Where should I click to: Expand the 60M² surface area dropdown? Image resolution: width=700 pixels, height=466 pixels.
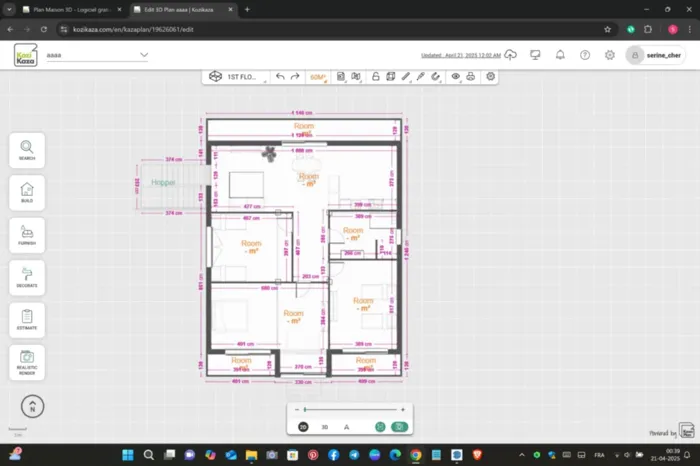click(319, 76)
